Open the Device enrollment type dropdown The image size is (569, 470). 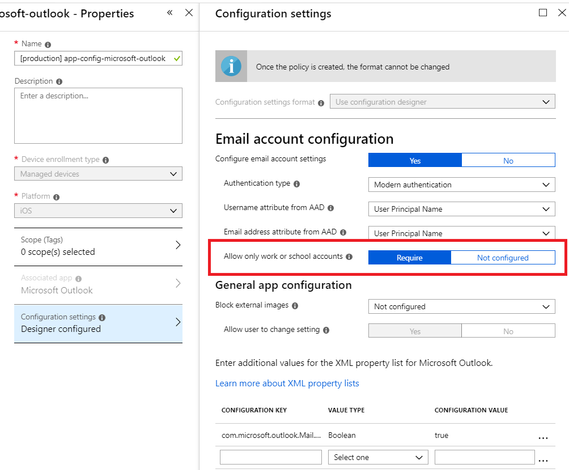pos(98,174)
